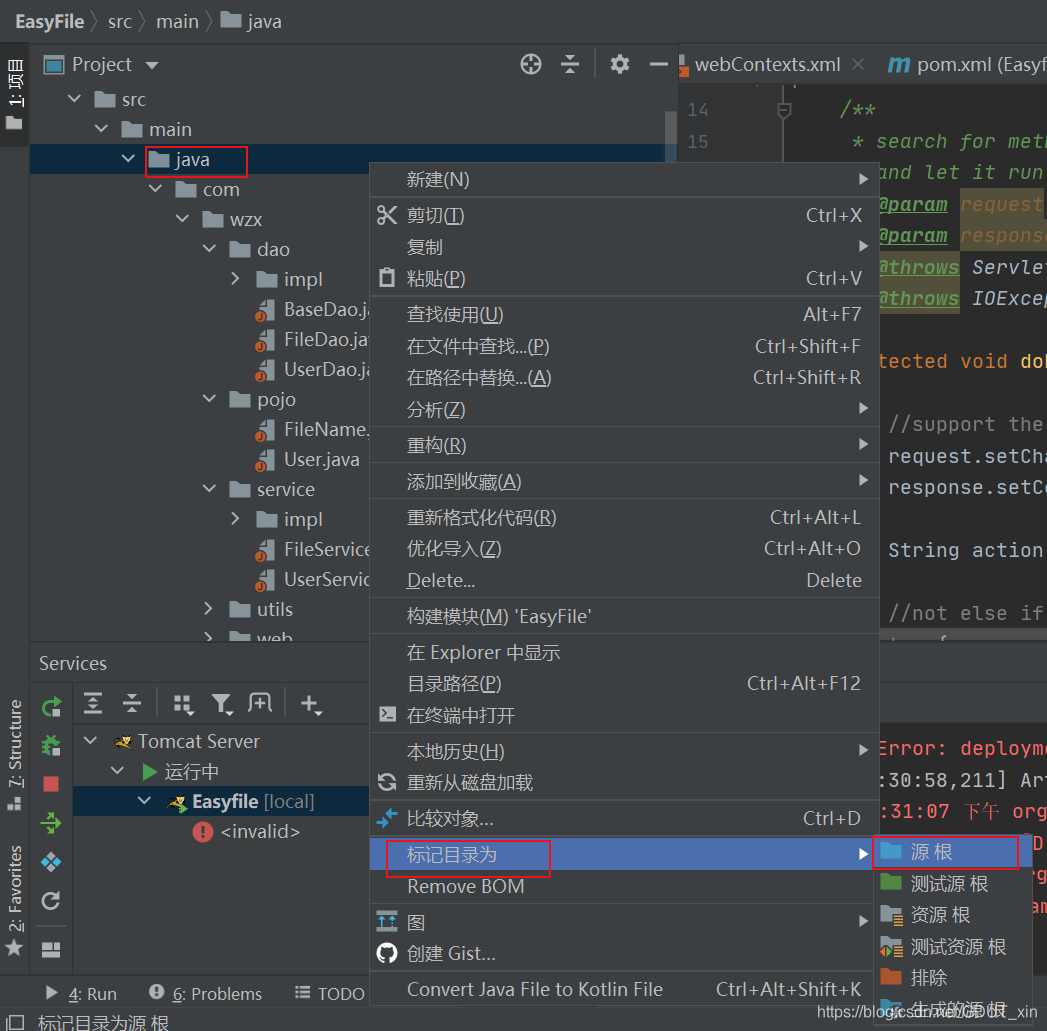
Task: Select the <invalid> artifact entry
Action: (x=246, y=831)
